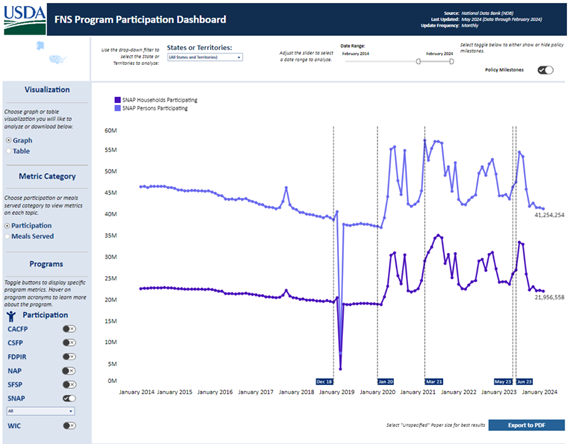Enable the WIC program toggle
570x444 pixels.
pyautogui.click(x=69, y=425)
